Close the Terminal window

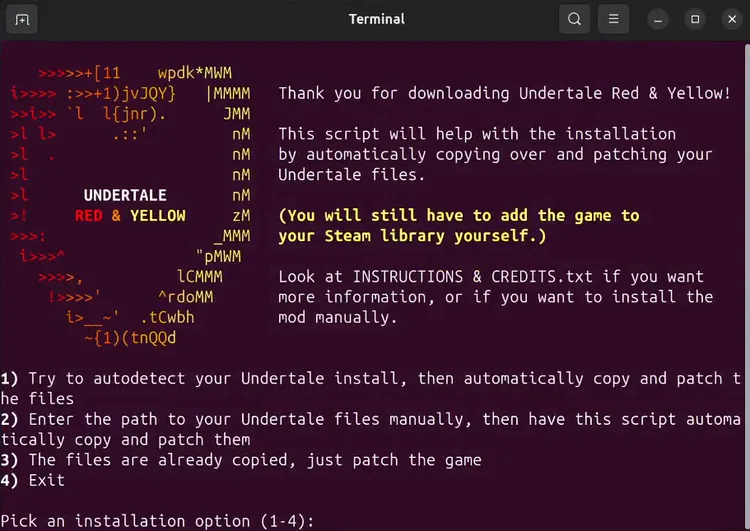[732, 20]
